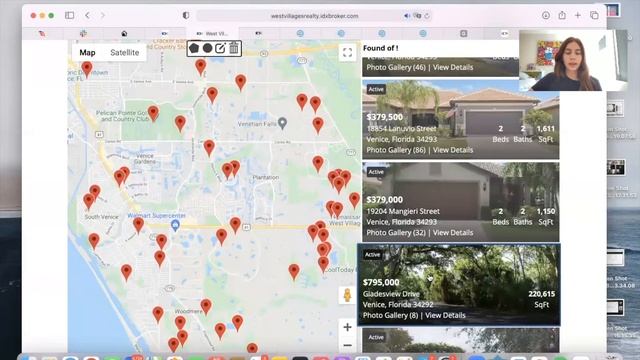The height and width of the screenshot is (360, 640).
Task: Click the trash delete shape icon
Action: (234, 48)
